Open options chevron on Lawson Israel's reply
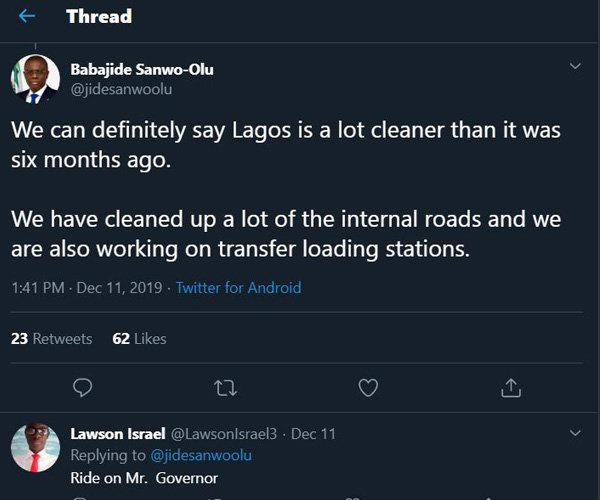The image size is (600, 500). pyautogui.click(x=575, y=433)
